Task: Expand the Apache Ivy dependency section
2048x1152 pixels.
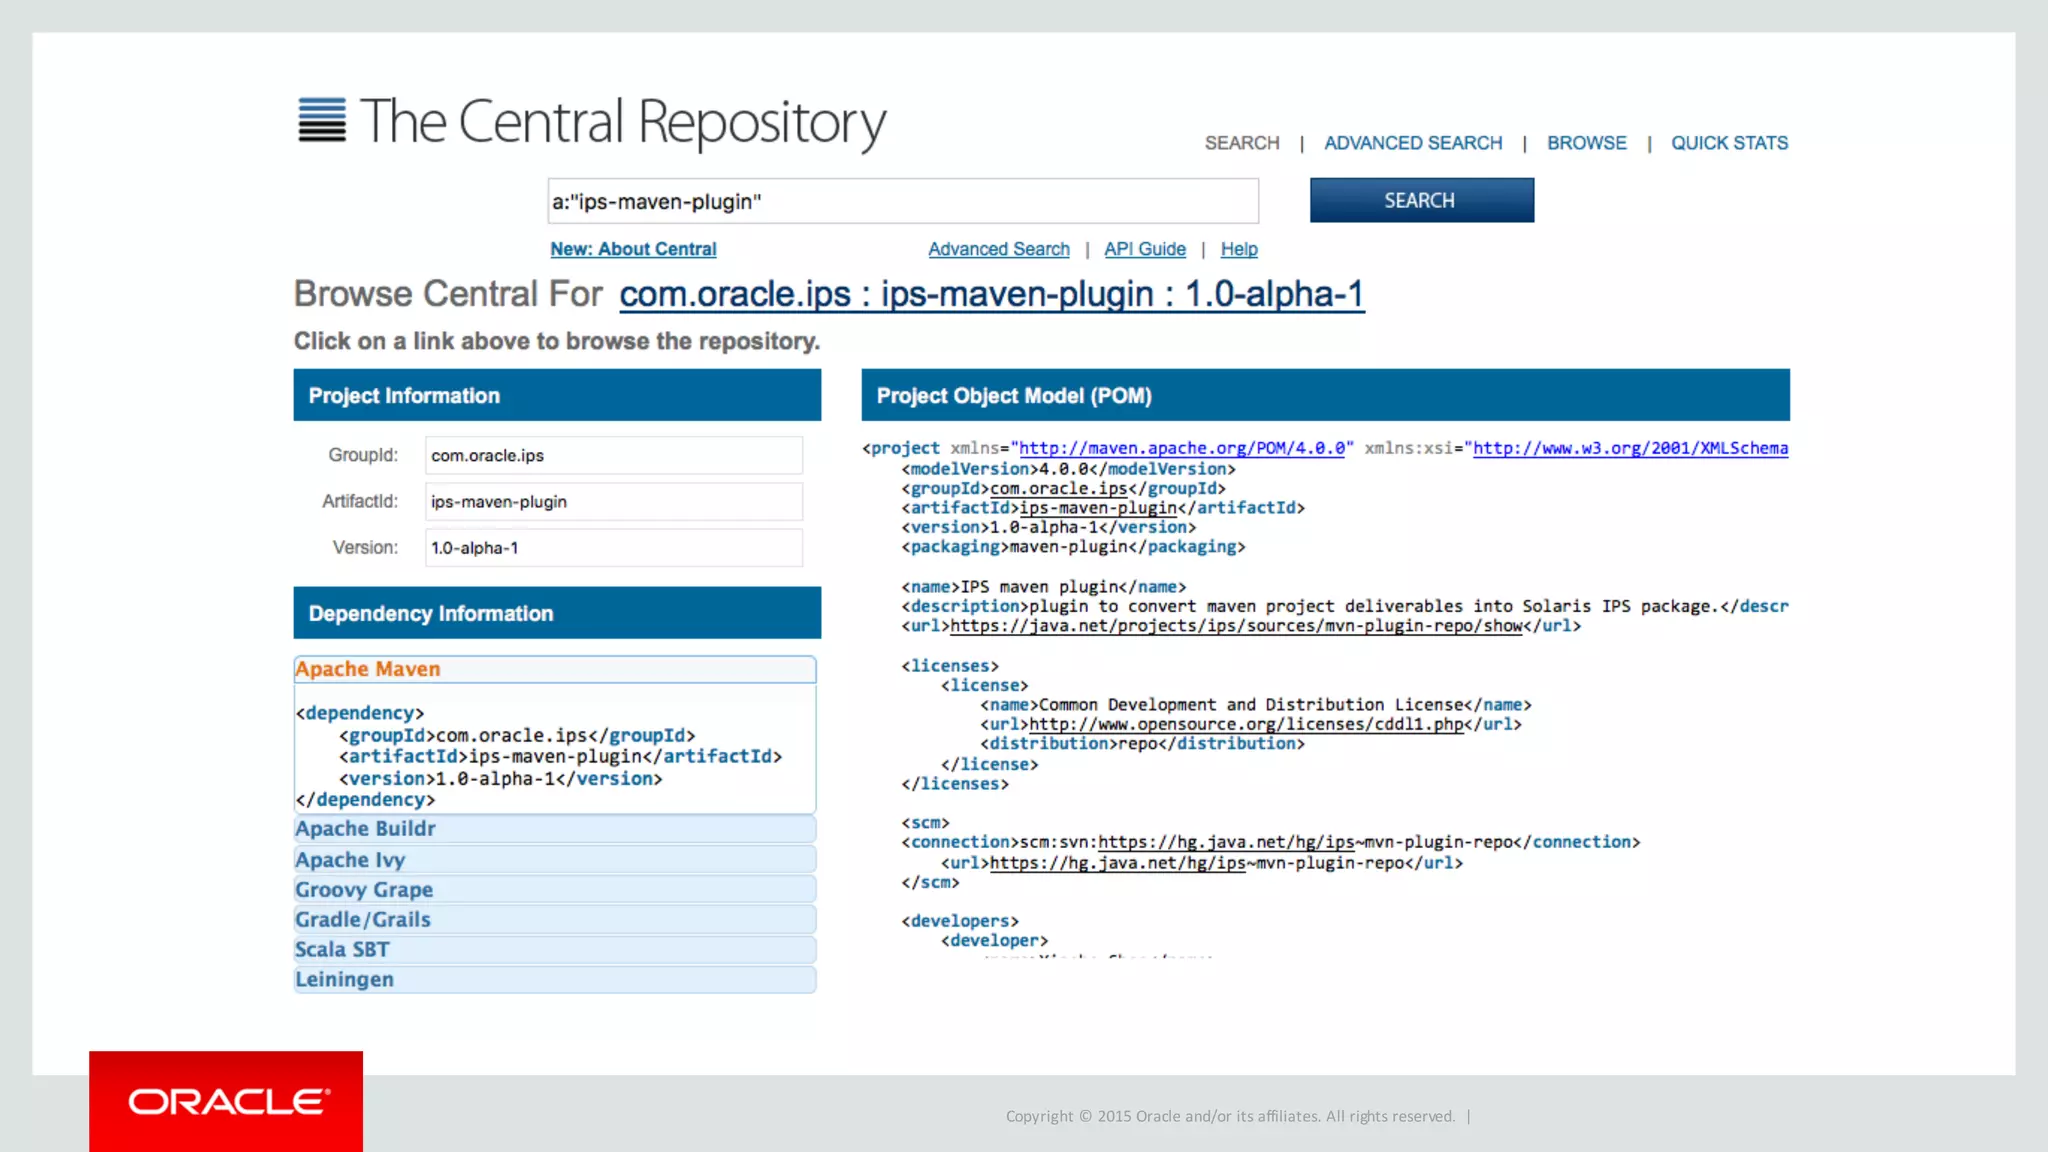Action: click(555, 859)
